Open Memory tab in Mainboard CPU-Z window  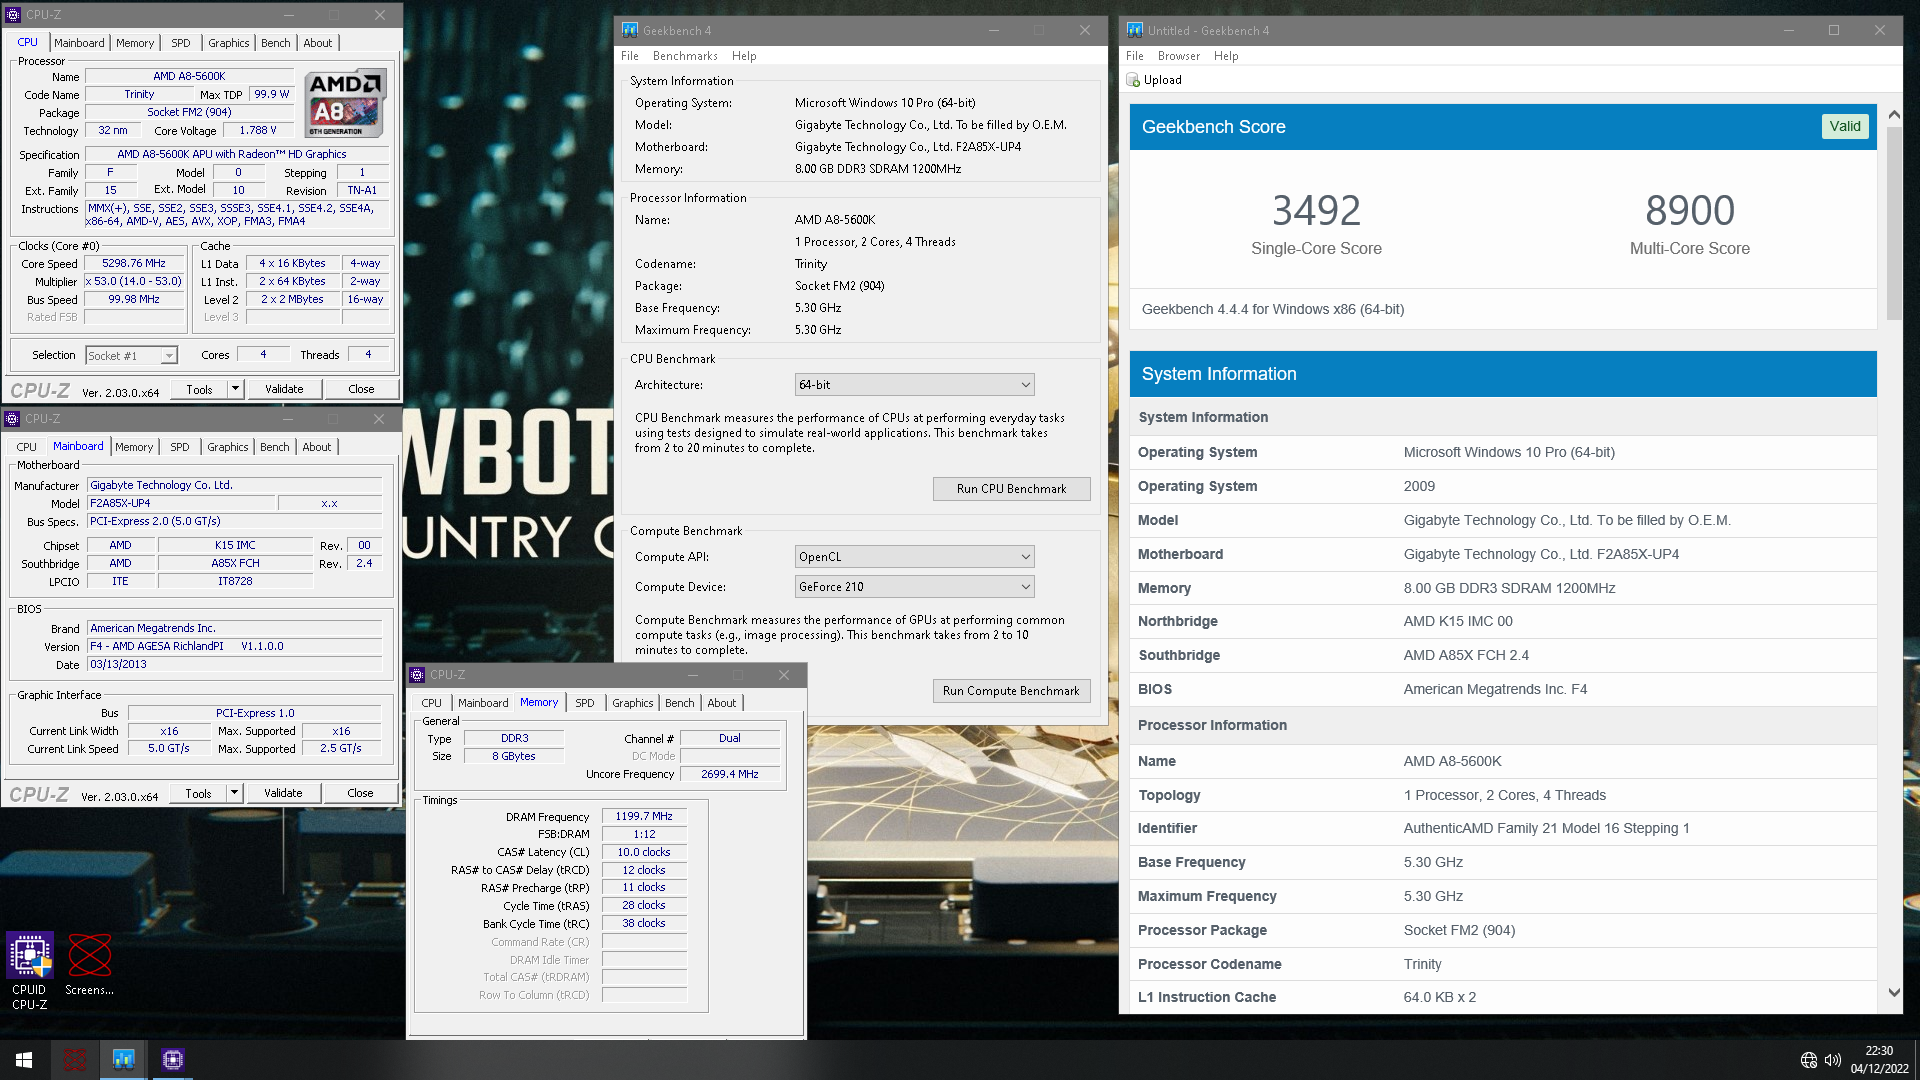pos(134,447)
